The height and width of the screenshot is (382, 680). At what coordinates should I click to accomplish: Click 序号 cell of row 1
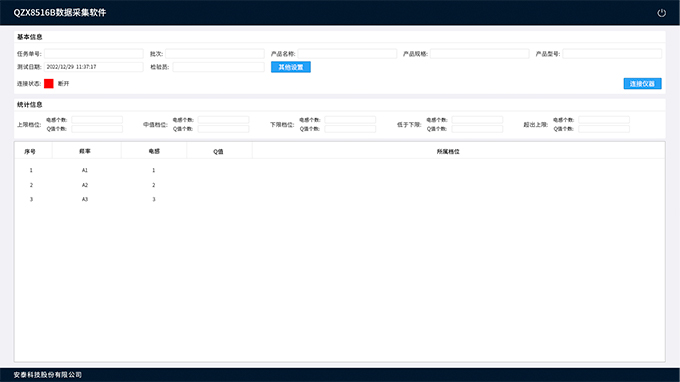point(31,170)
